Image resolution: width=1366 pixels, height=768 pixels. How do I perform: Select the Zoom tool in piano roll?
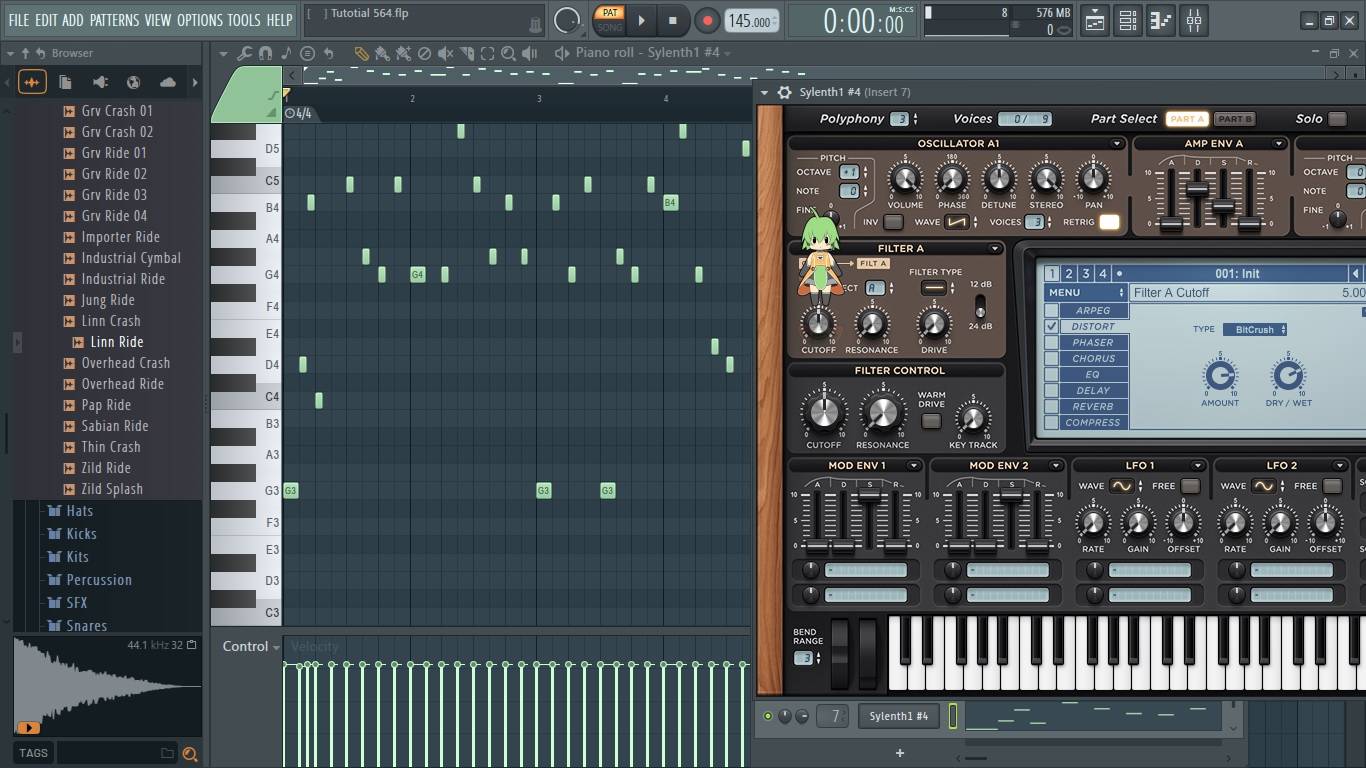(x=508, y=53)
